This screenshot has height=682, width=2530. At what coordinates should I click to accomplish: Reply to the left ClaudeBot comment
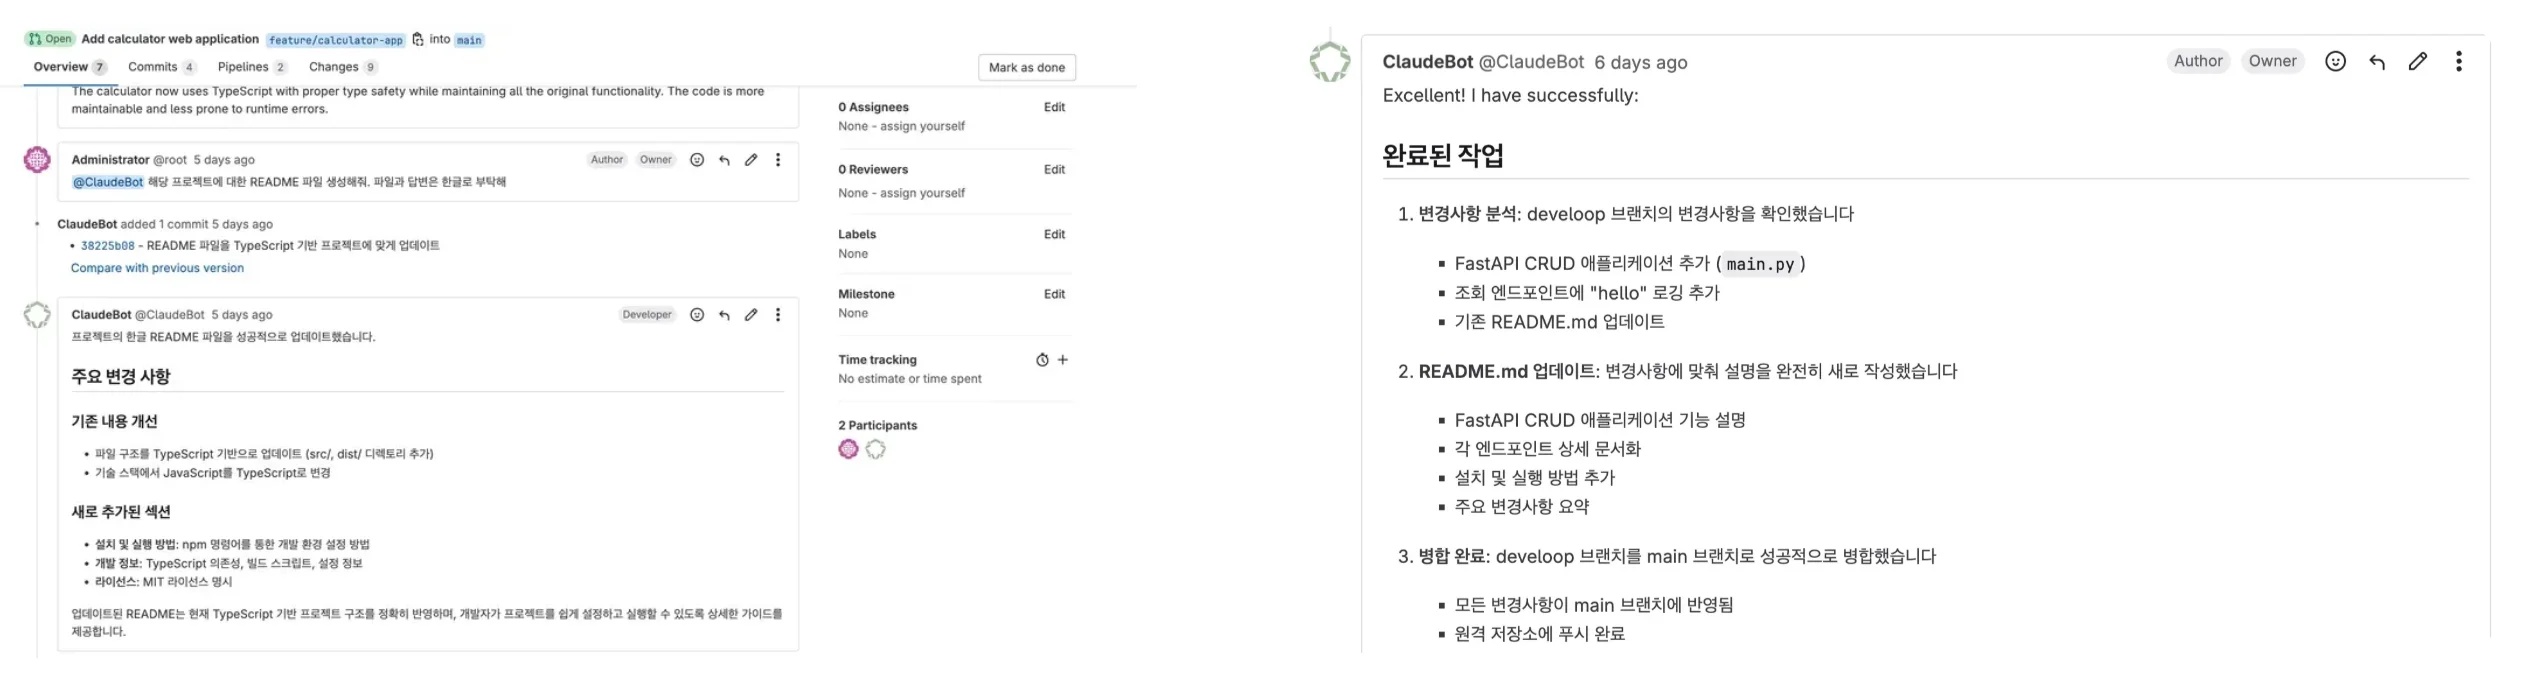724,314
